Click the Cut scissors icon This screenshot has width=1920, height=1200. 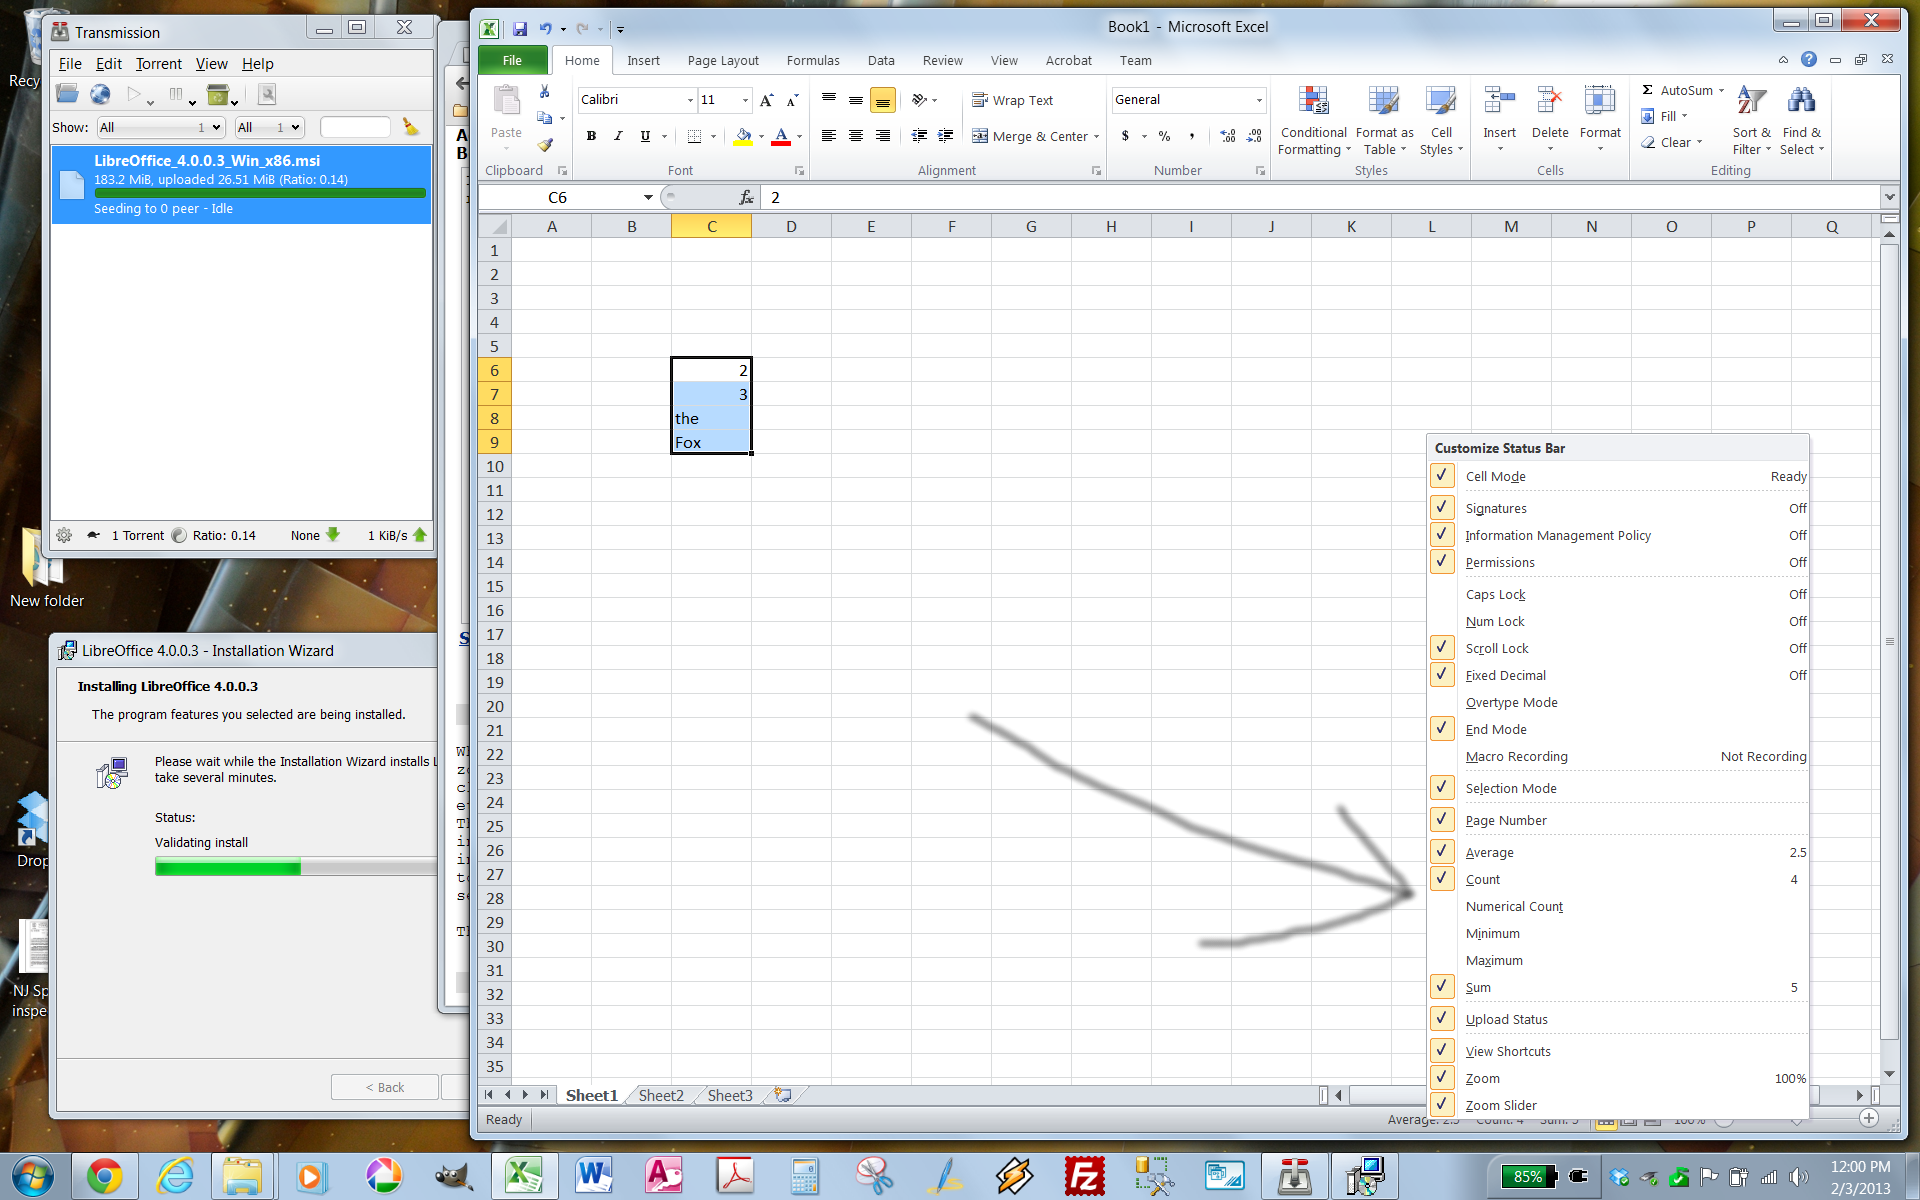click(x=545, y=91)
